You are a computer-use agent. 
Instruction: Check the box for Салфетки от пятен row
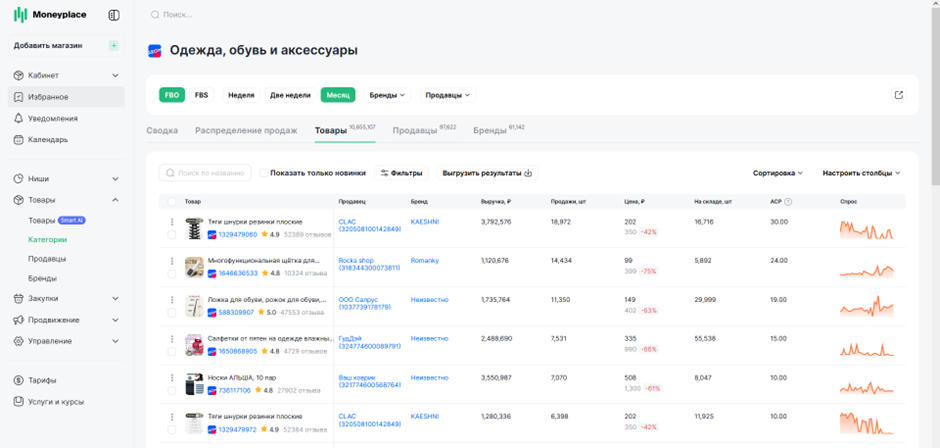point(172,351)
